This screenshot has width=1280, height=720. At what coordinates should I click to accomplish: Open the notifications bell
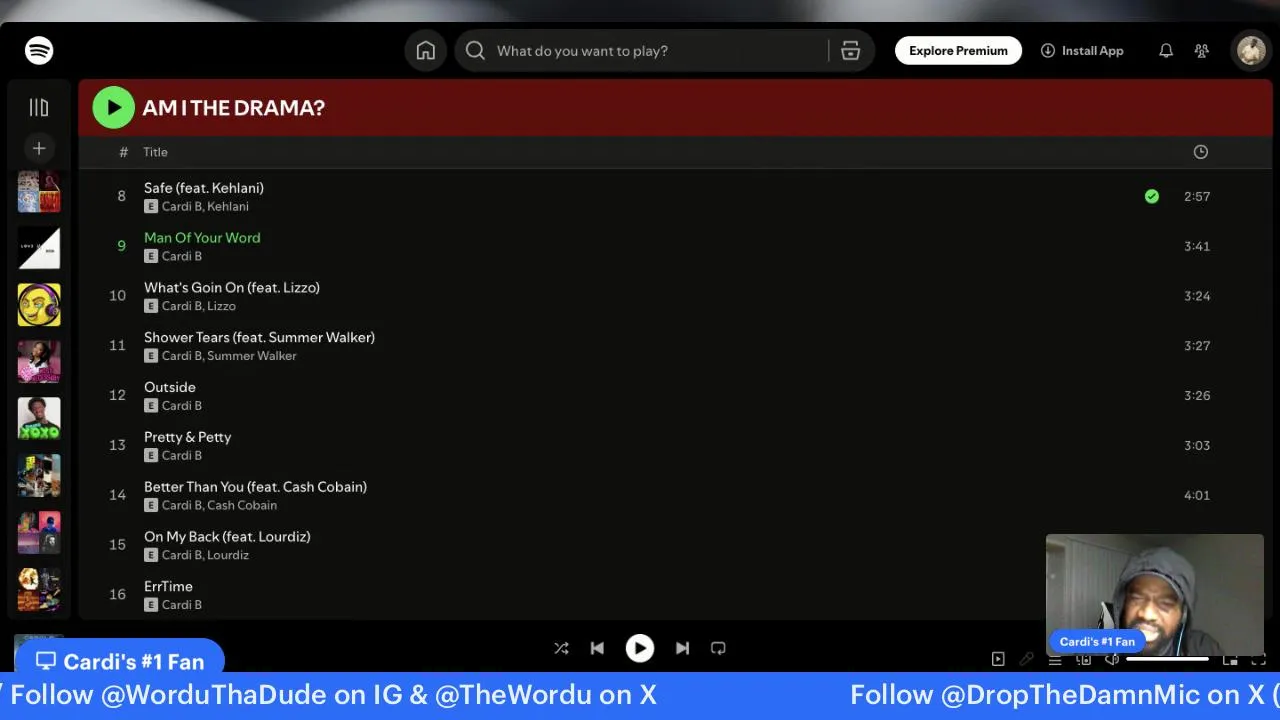(1166, 51)
